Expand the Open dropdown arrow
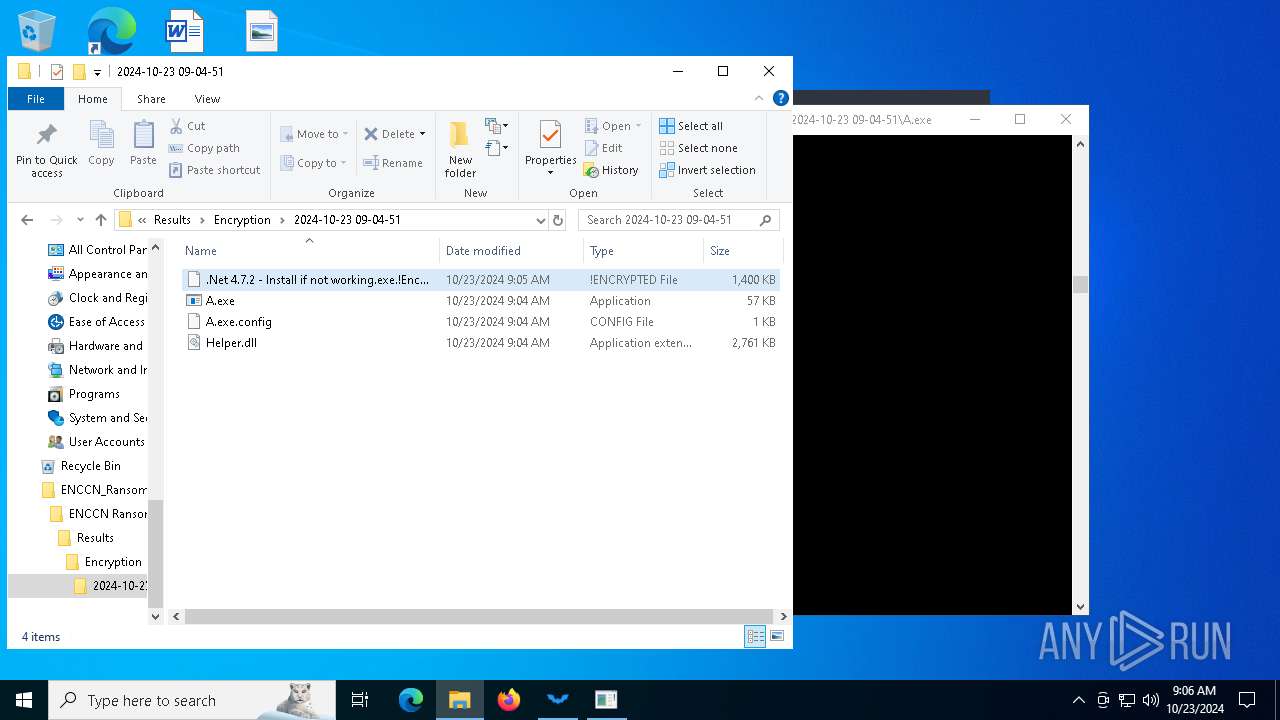1280x720 pixels. [638, 126]
